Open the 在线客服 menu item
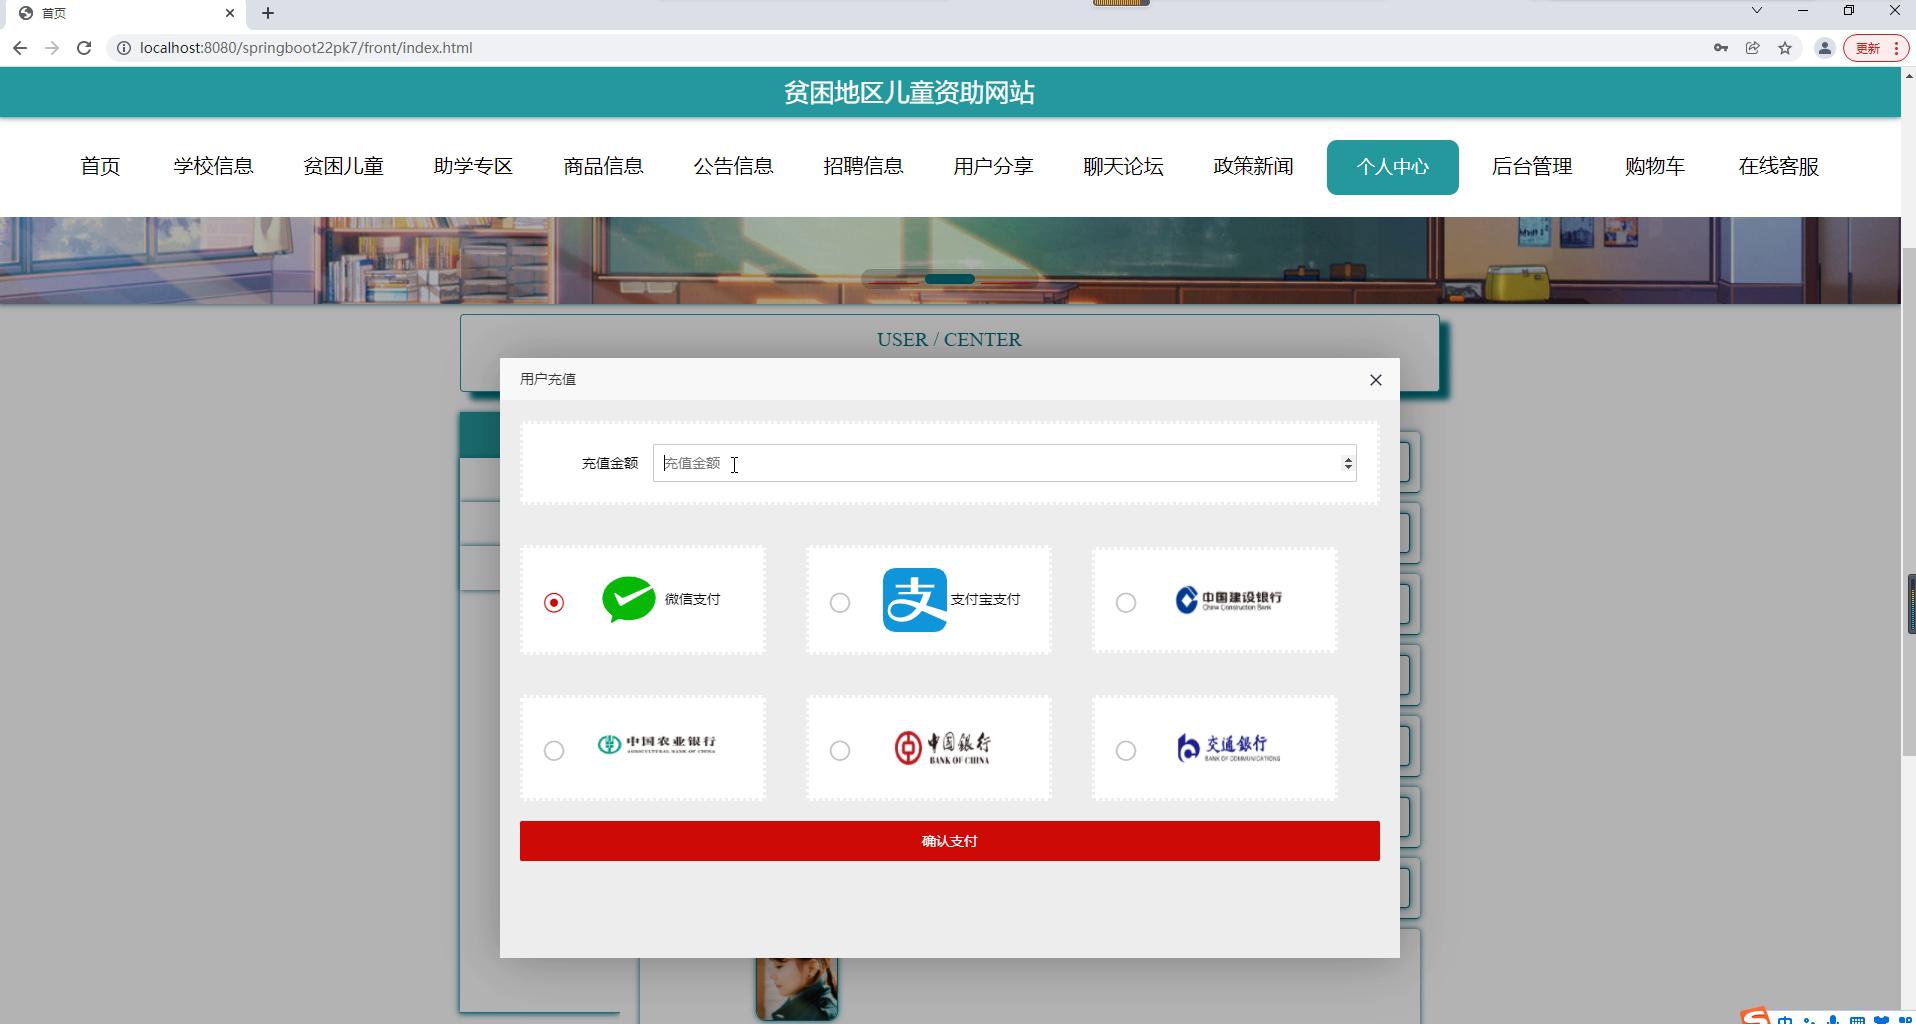This screenshot has width=1916, height=1024. pyautogui.click(x=1778, y=167)
